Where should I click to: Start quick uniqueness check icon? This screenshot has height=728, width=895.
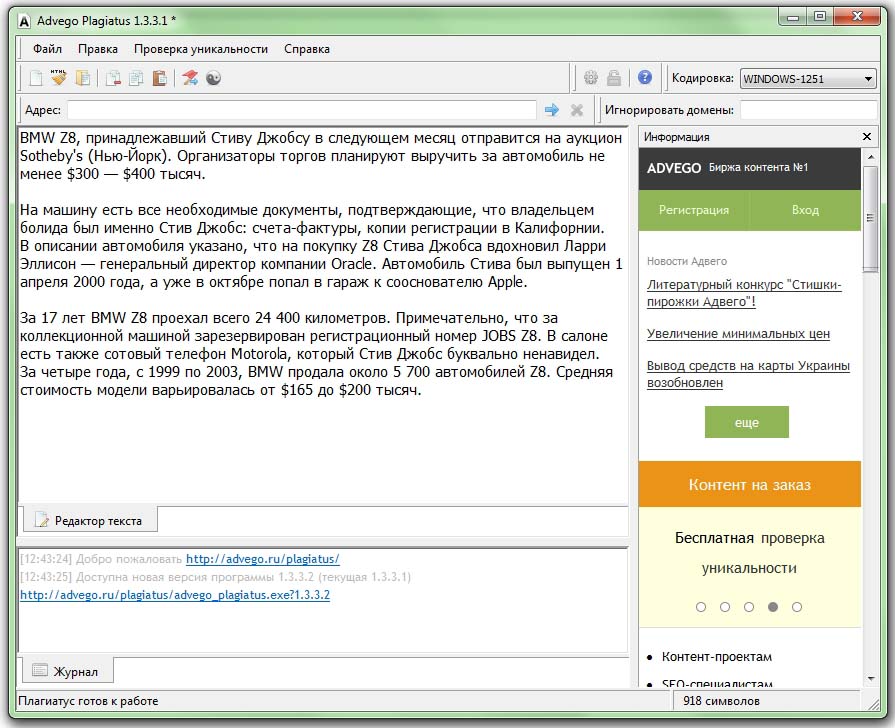[x=190, y=78]
